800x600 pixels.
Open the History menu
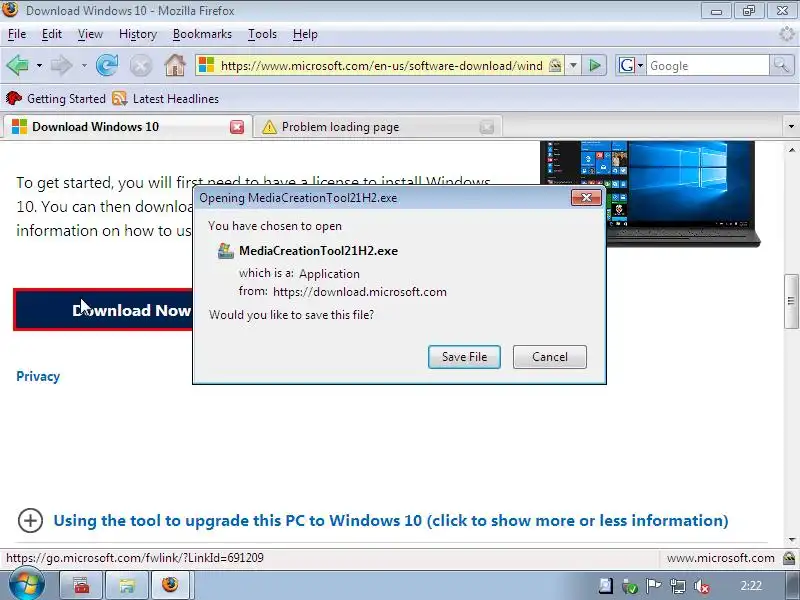[x=138, y=34]
